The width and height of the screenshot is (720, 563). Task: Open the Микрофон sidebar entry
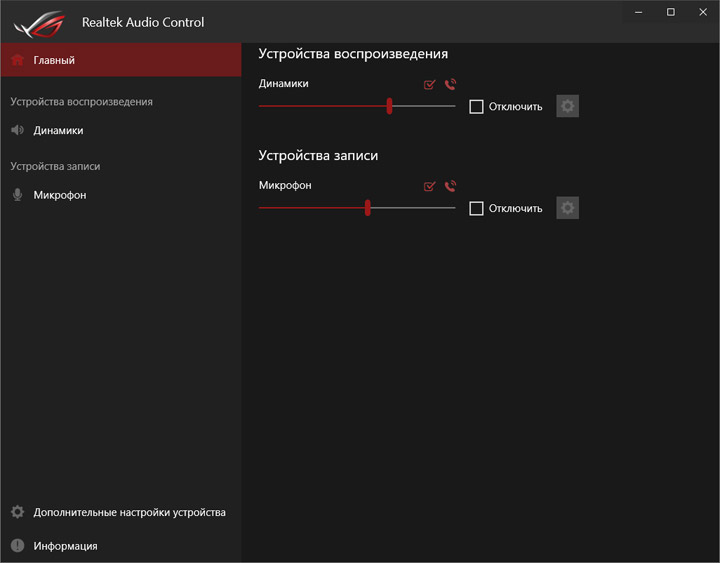pos(59,195)
